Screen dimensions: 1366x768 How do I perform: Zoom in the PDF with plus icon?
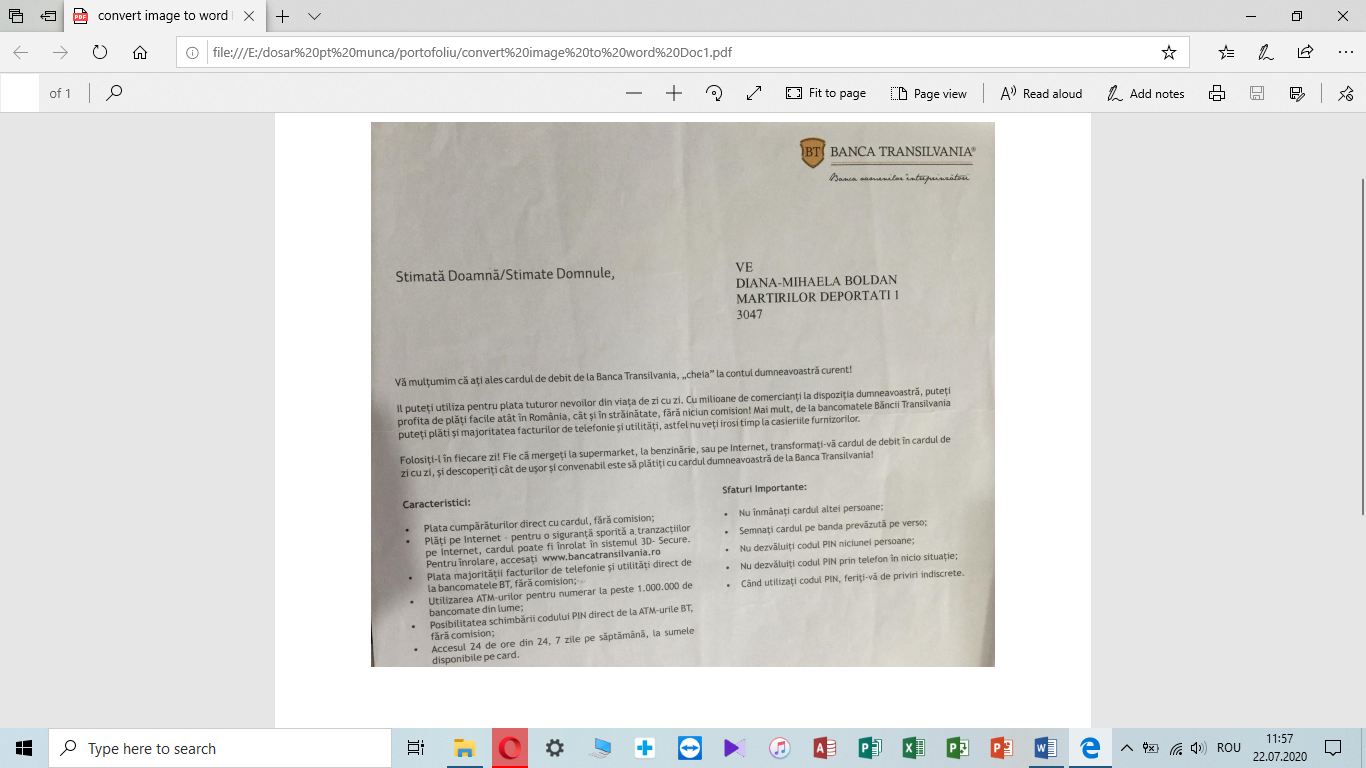point(673,93)
